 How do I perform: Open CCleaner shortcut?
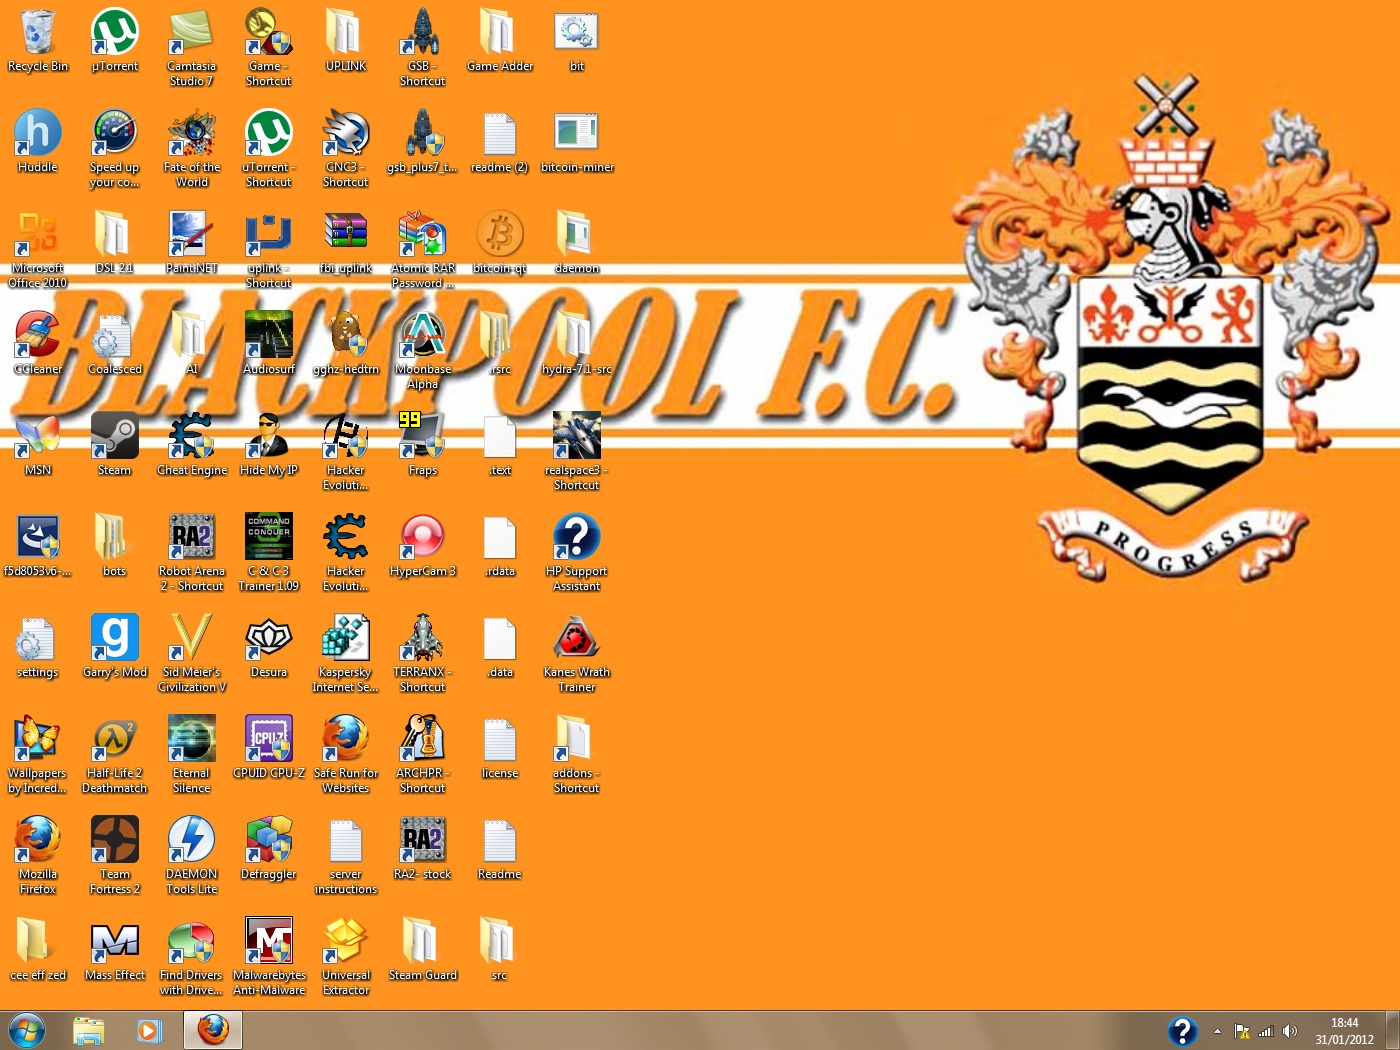click(38, 344)
